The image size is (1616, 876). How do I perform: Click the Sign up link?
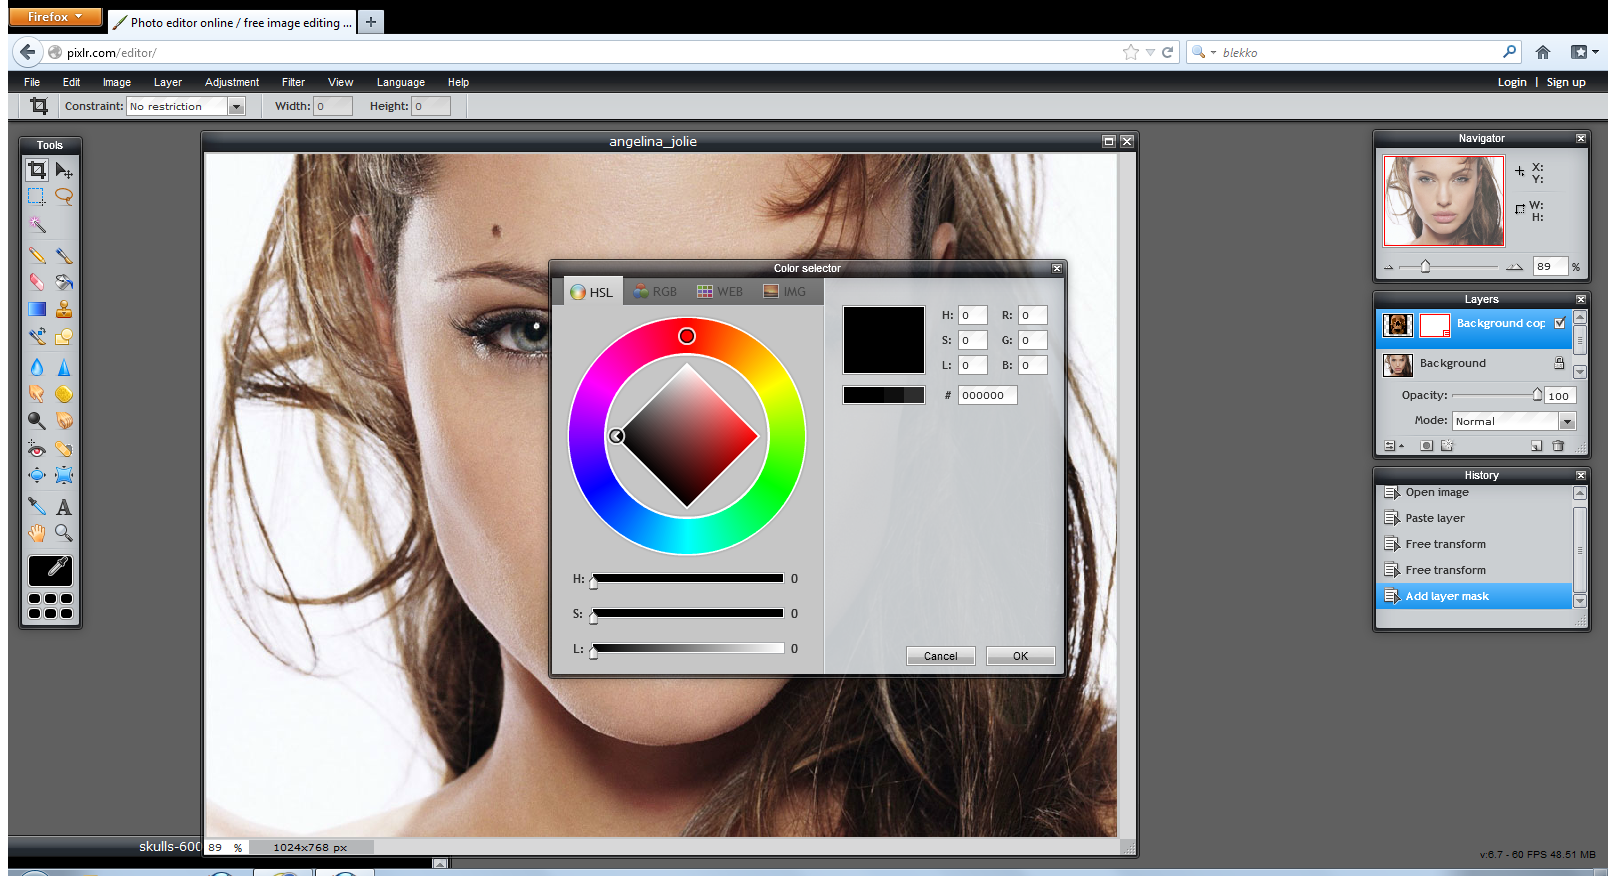[x=1566, y=82]
